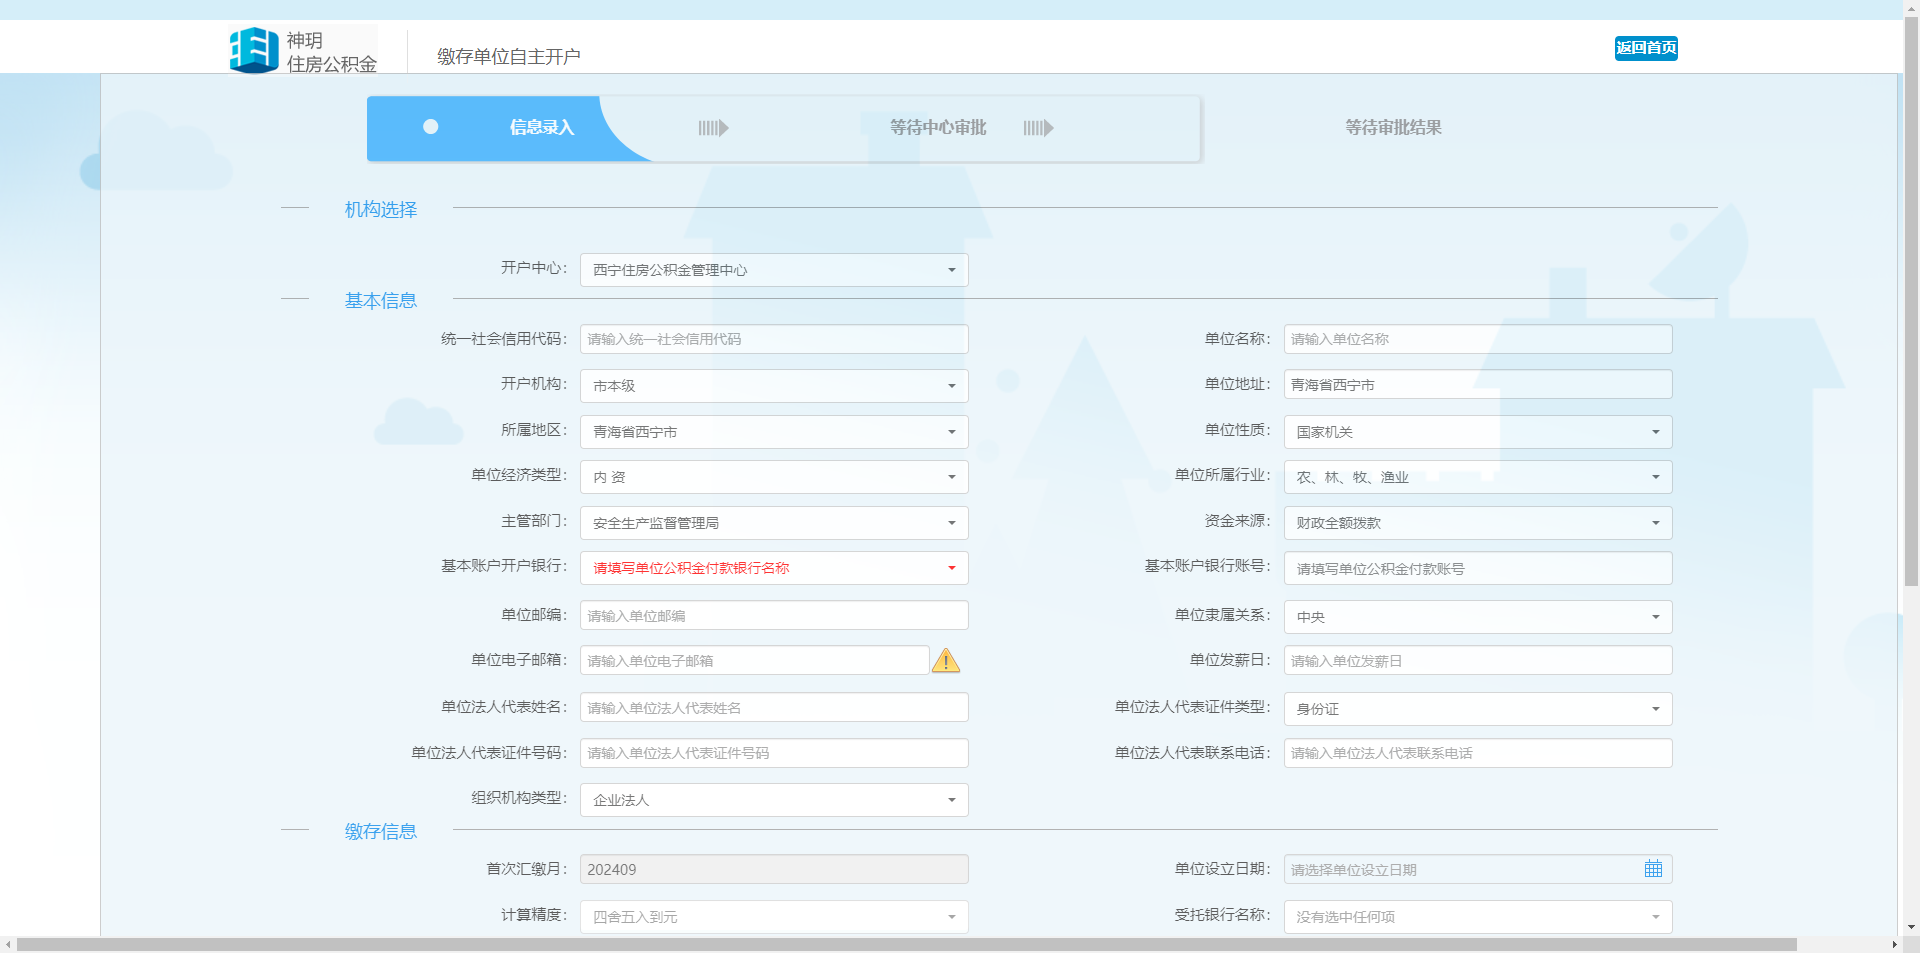The width and height of the screenshot is (1920, 953).
Task: Open the 单位经济类型 dropdown
Action: point(774,477)
